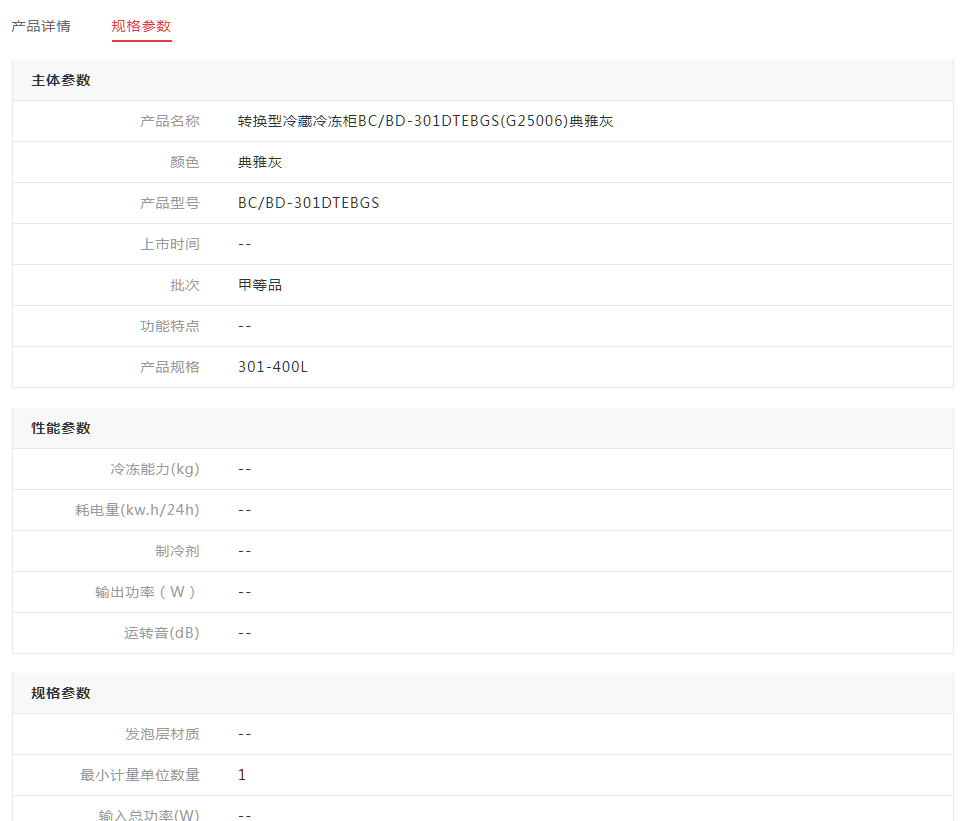
Task: Click the 颜色 row label
Action: (x=184, y=162)
